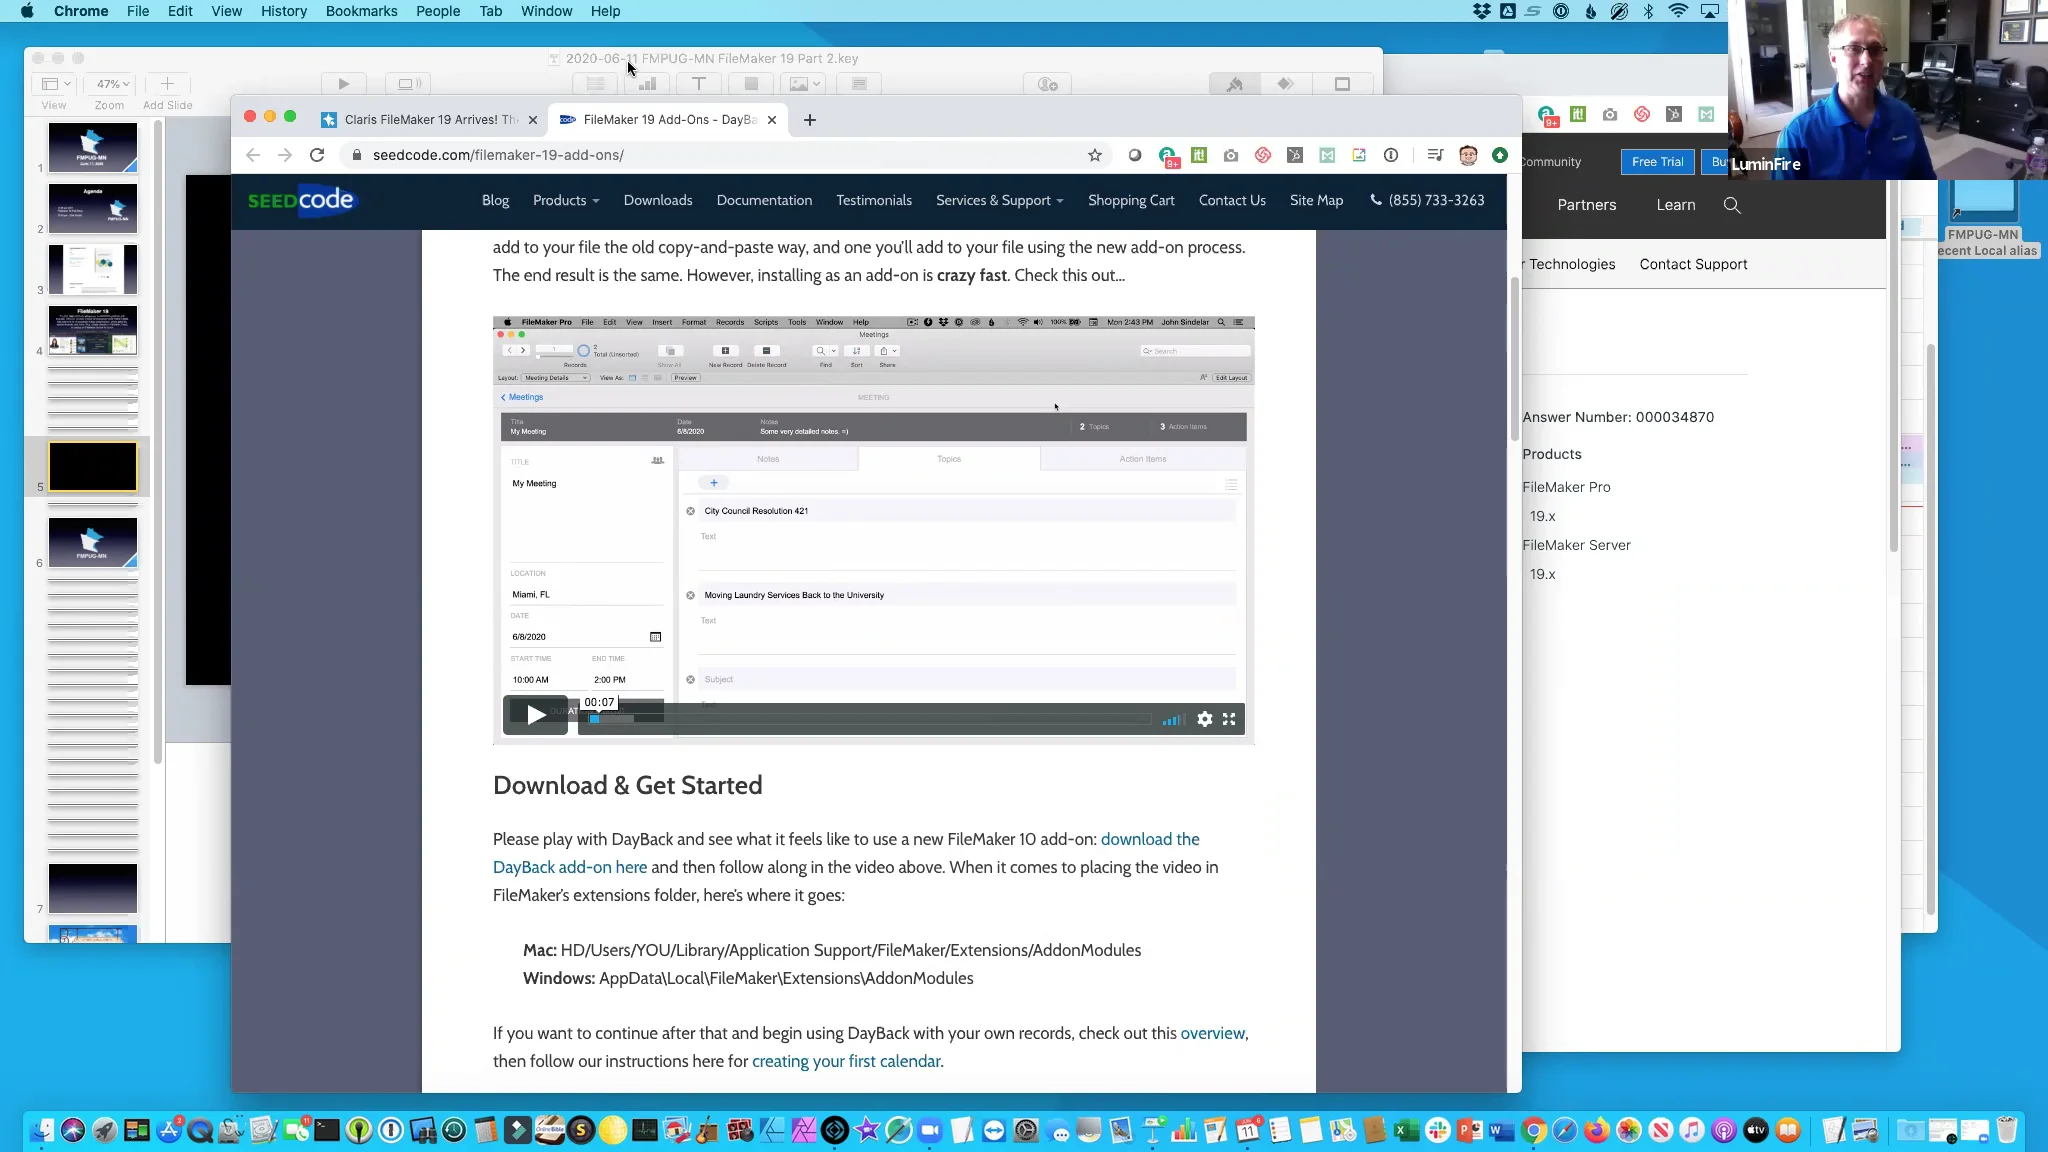Open the Apple menu

(x=27, y=11)
